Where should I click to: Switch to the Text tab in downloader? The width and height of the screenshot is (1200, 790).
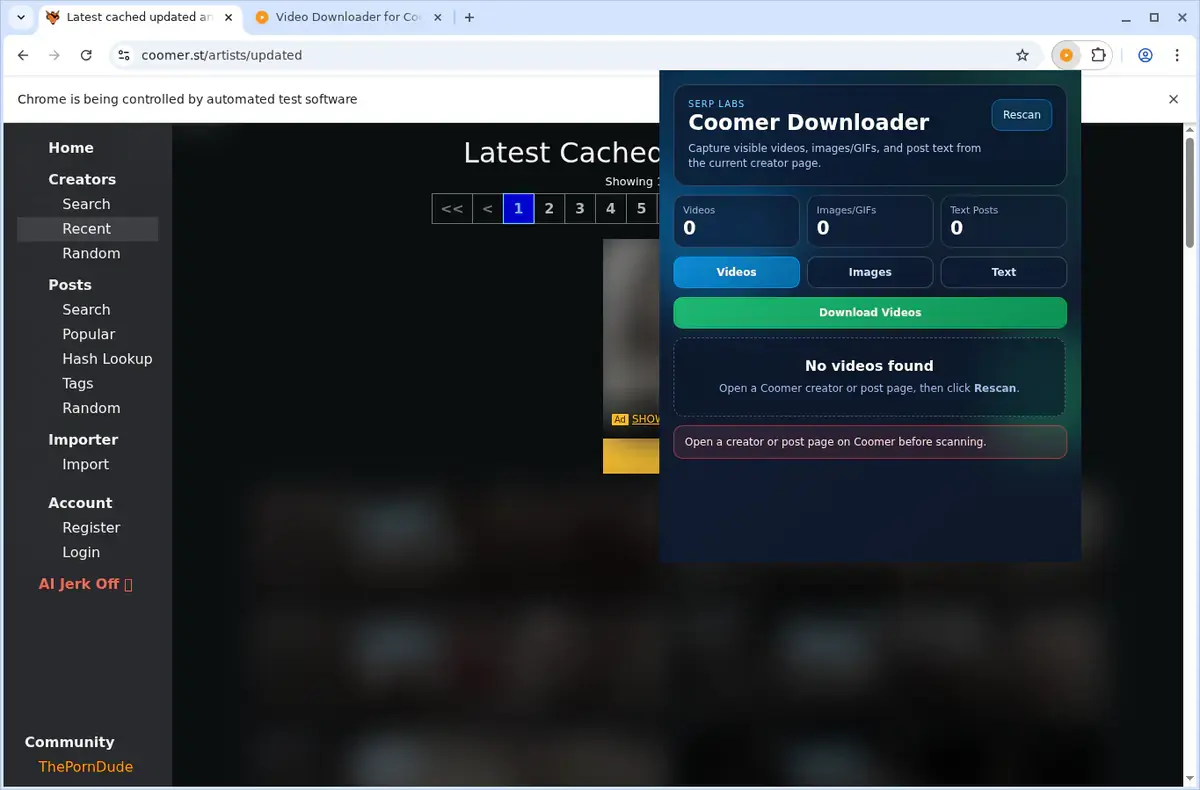click(x=1003, y=272)
